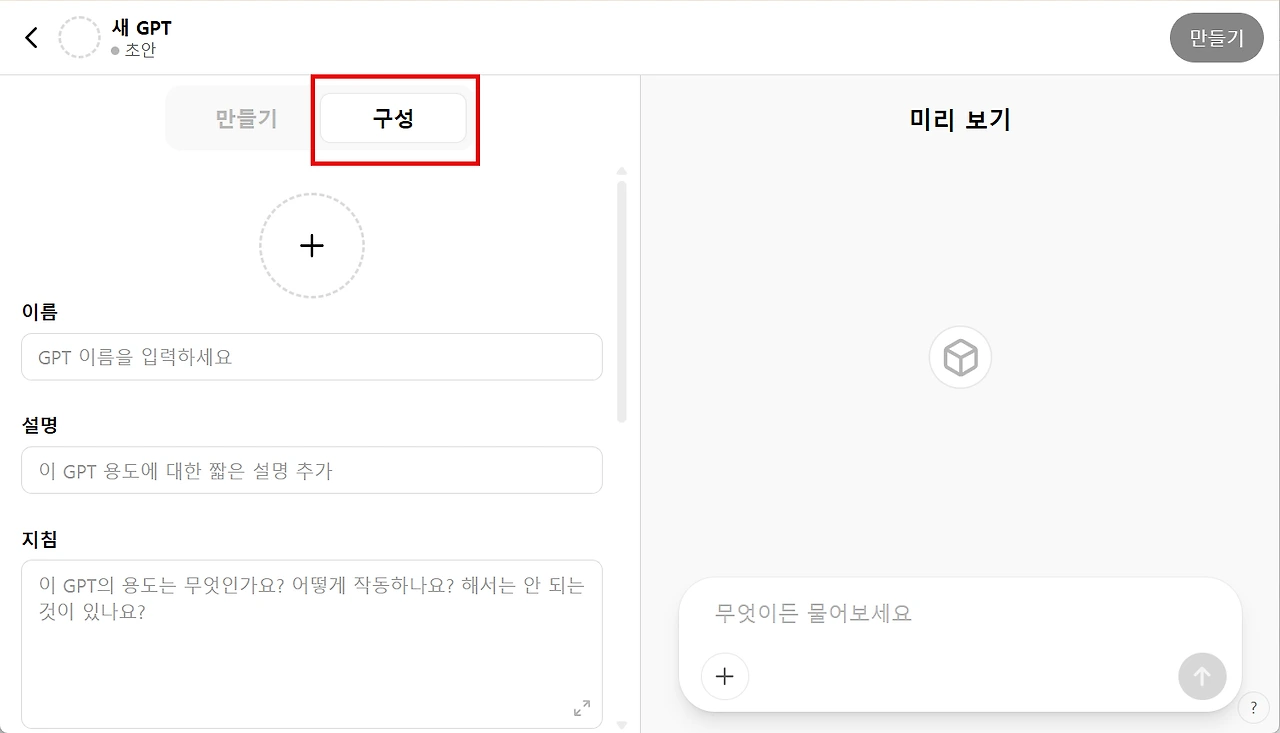The image size is (1280, 733).
Task: Open help via question mark icon
Action: point(1254,707)
